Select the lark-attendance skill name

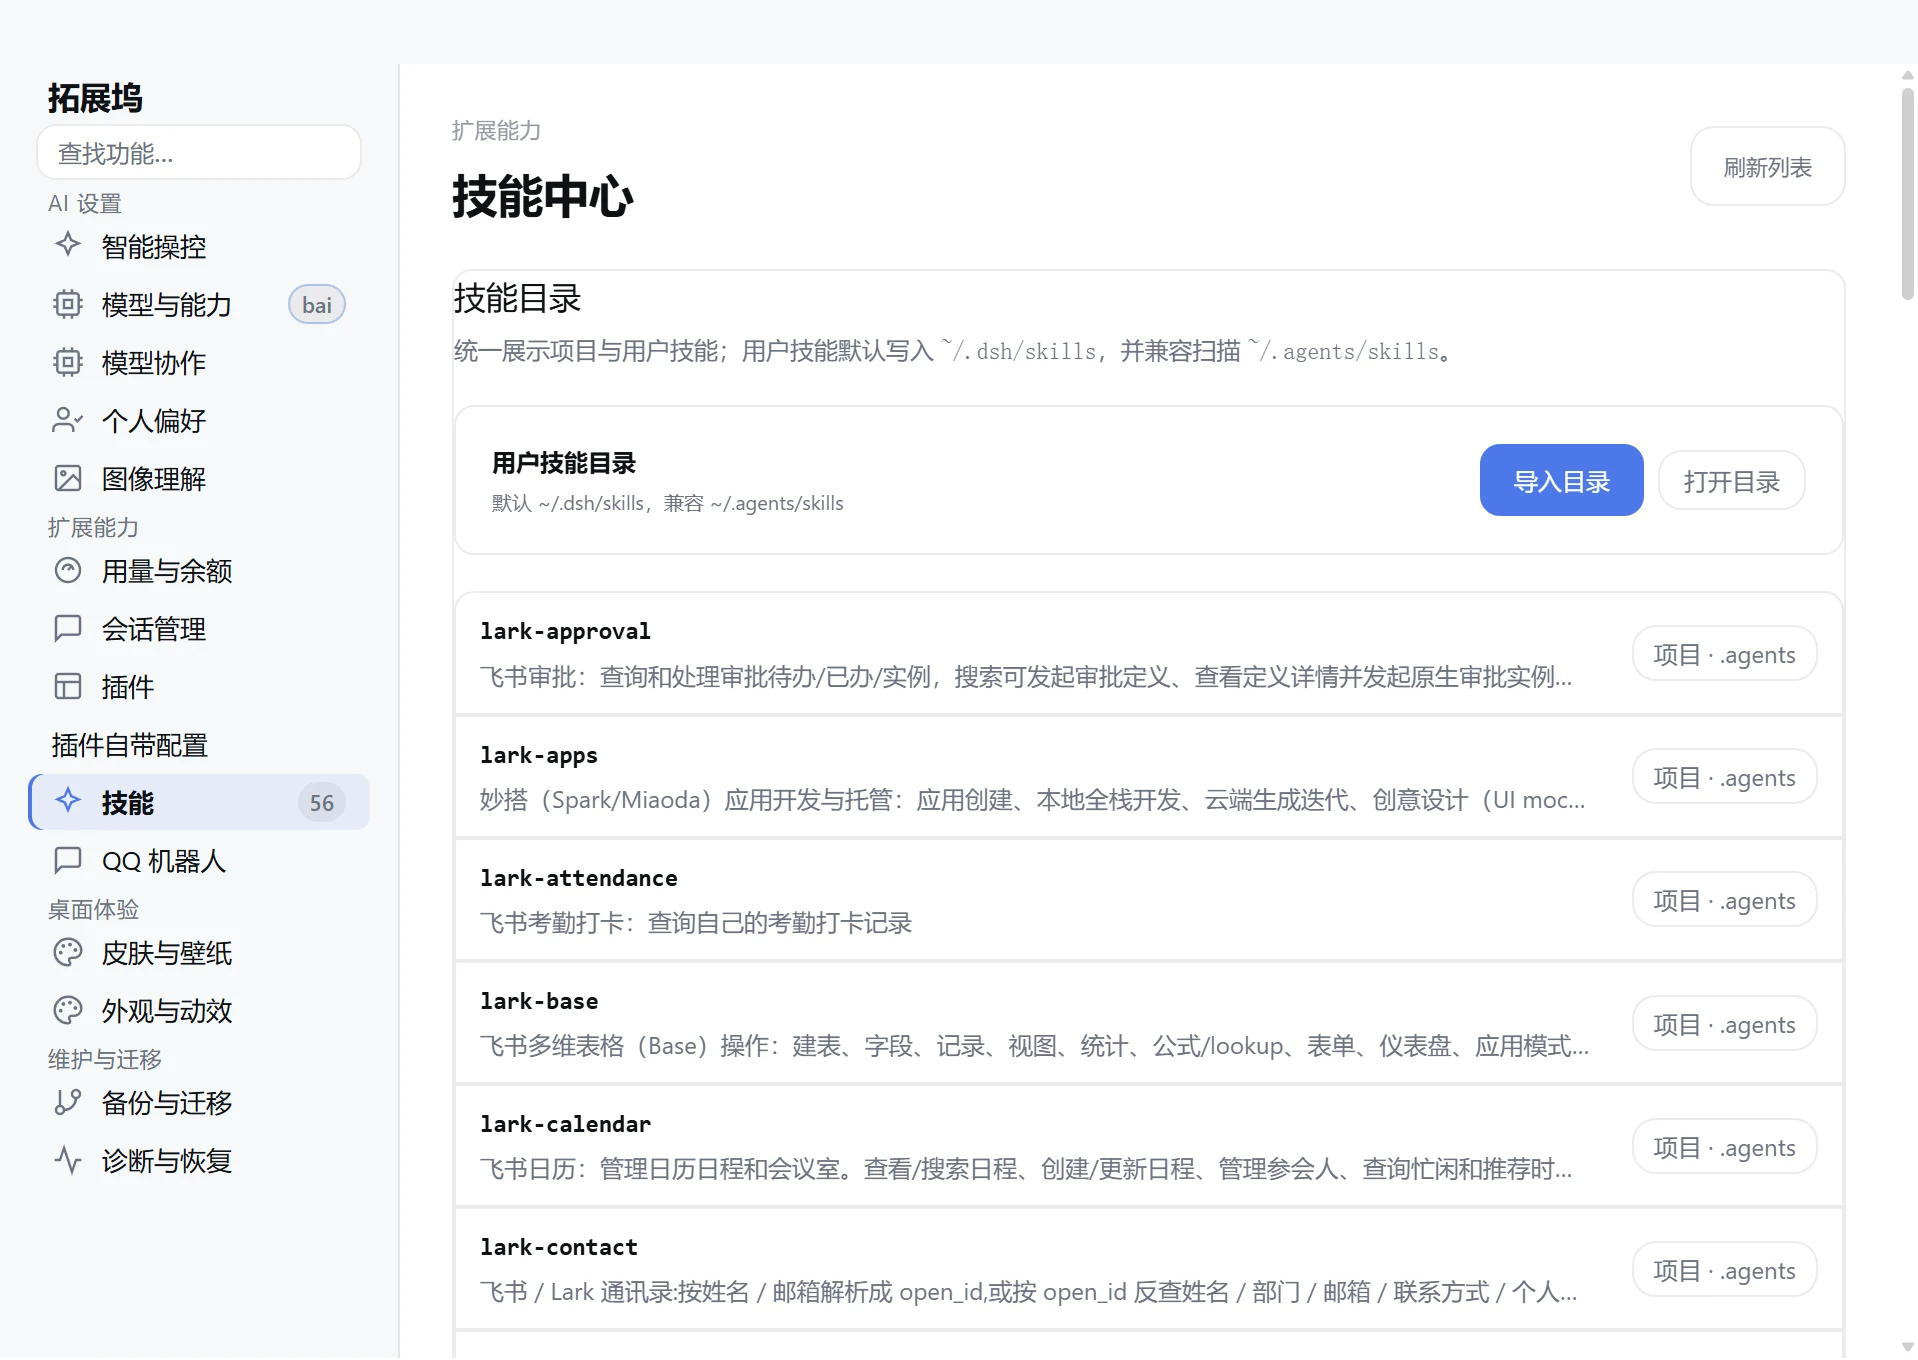click(578, 878)
